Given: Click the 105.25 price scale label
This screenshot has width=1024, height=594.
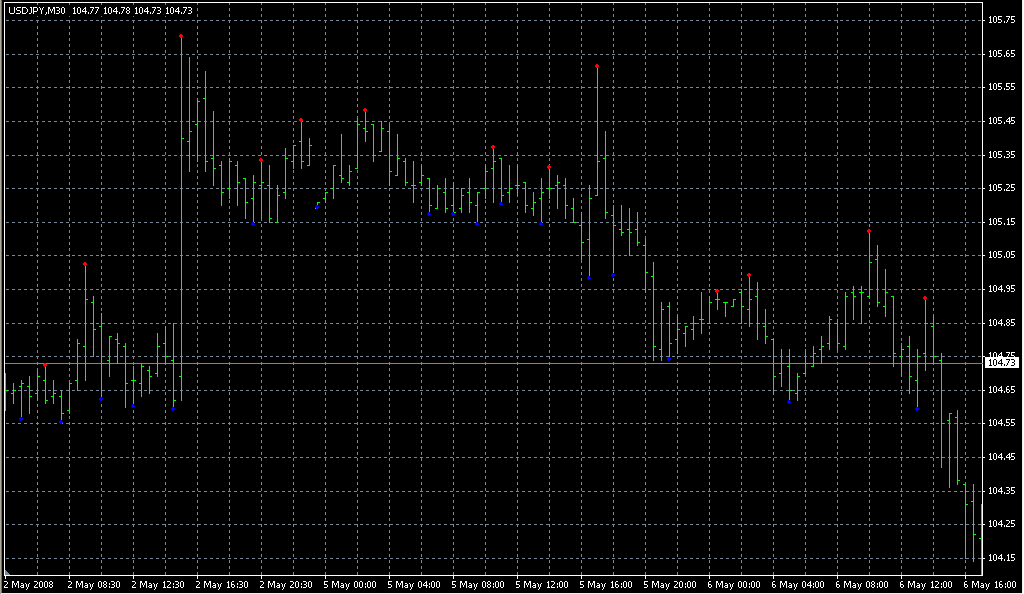Looking at the screenshot, I should 1001,188.
